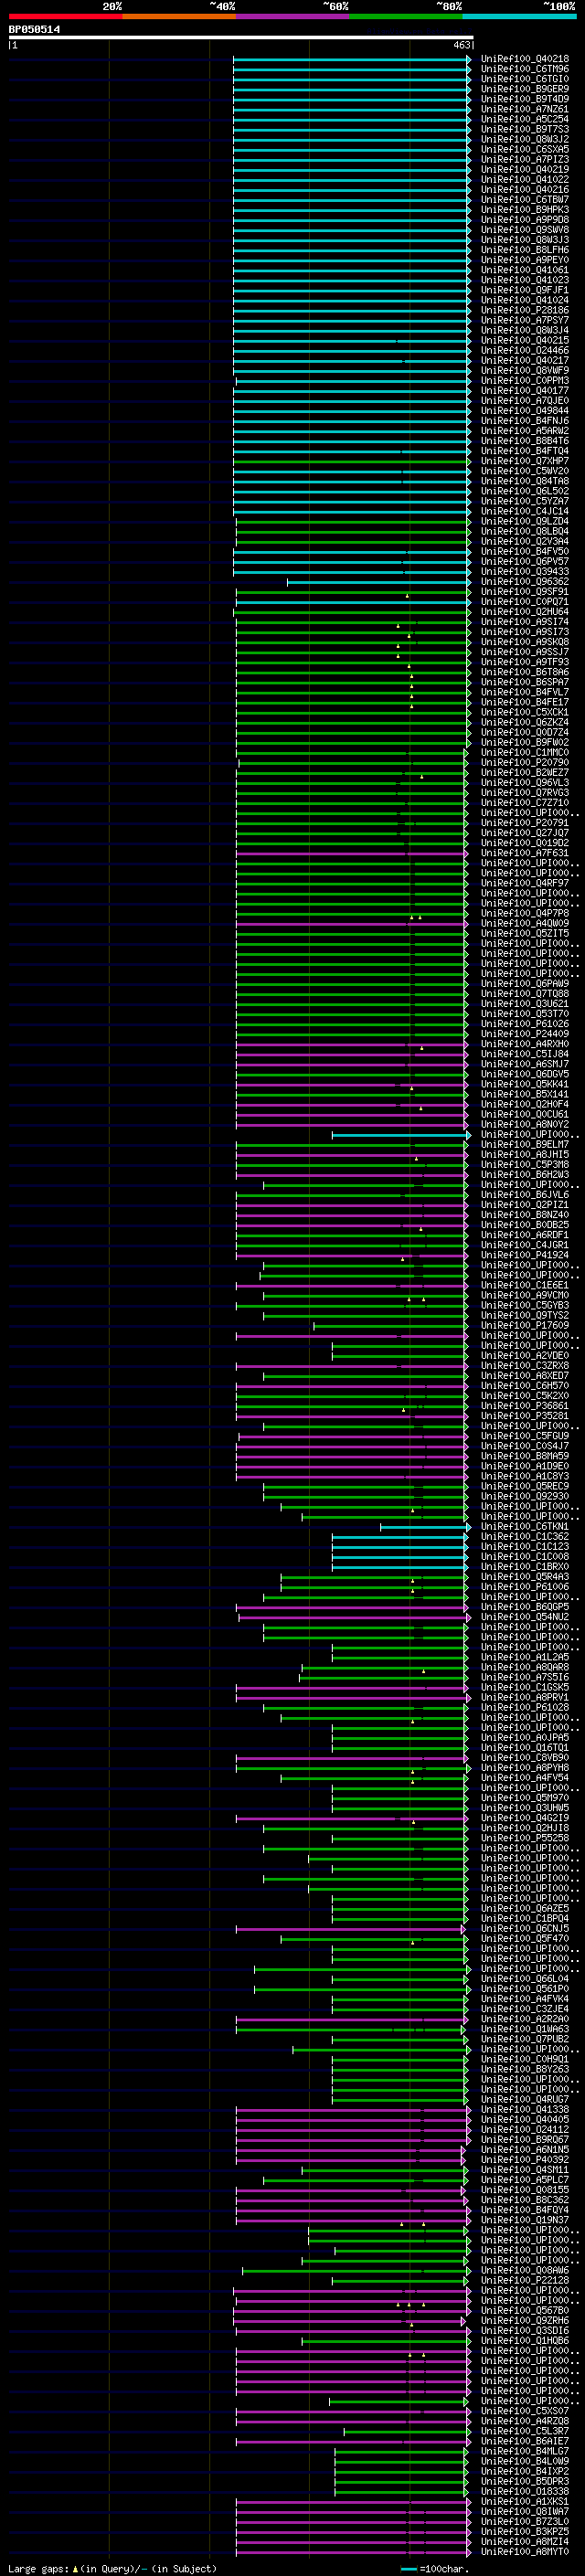
Task: Open hit UniRef100_B4FVL7
Action: pyautogui.click(x=525, y=692)
